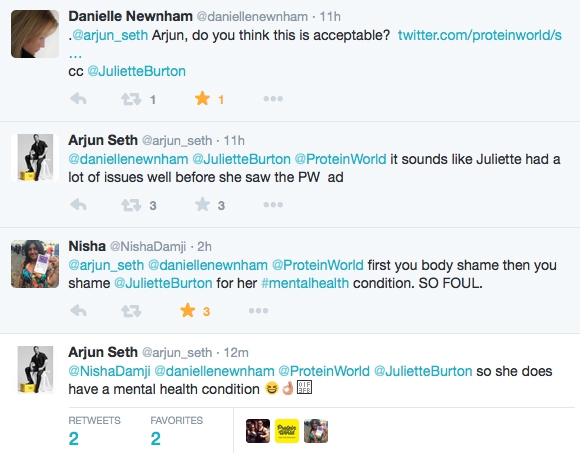Screen dimensions: 580x453
Task: Reply to Danielle Newnham's tweet
Action: point(78,99)
